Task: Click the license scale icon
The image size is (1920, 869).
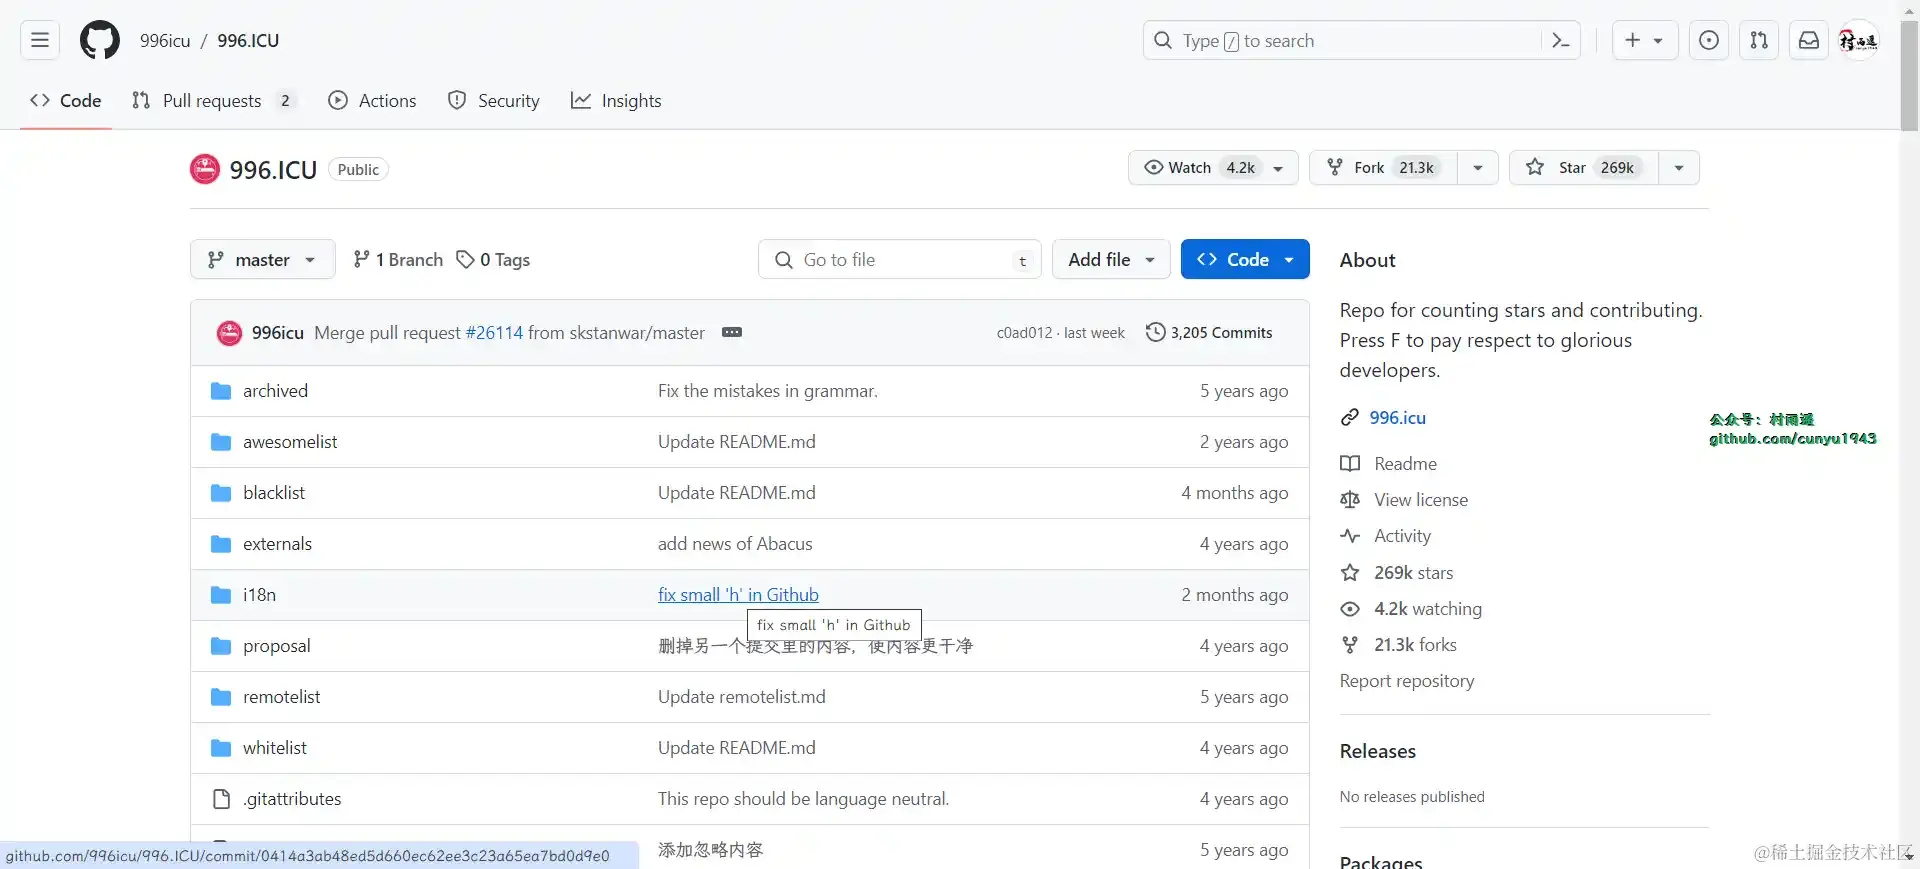Action: (1350, 500)
